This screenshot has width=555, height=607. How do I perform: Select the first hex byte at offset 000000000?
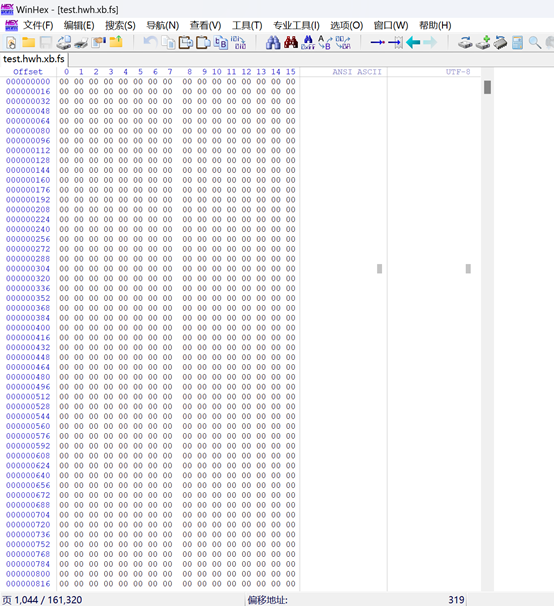(64, 82)
